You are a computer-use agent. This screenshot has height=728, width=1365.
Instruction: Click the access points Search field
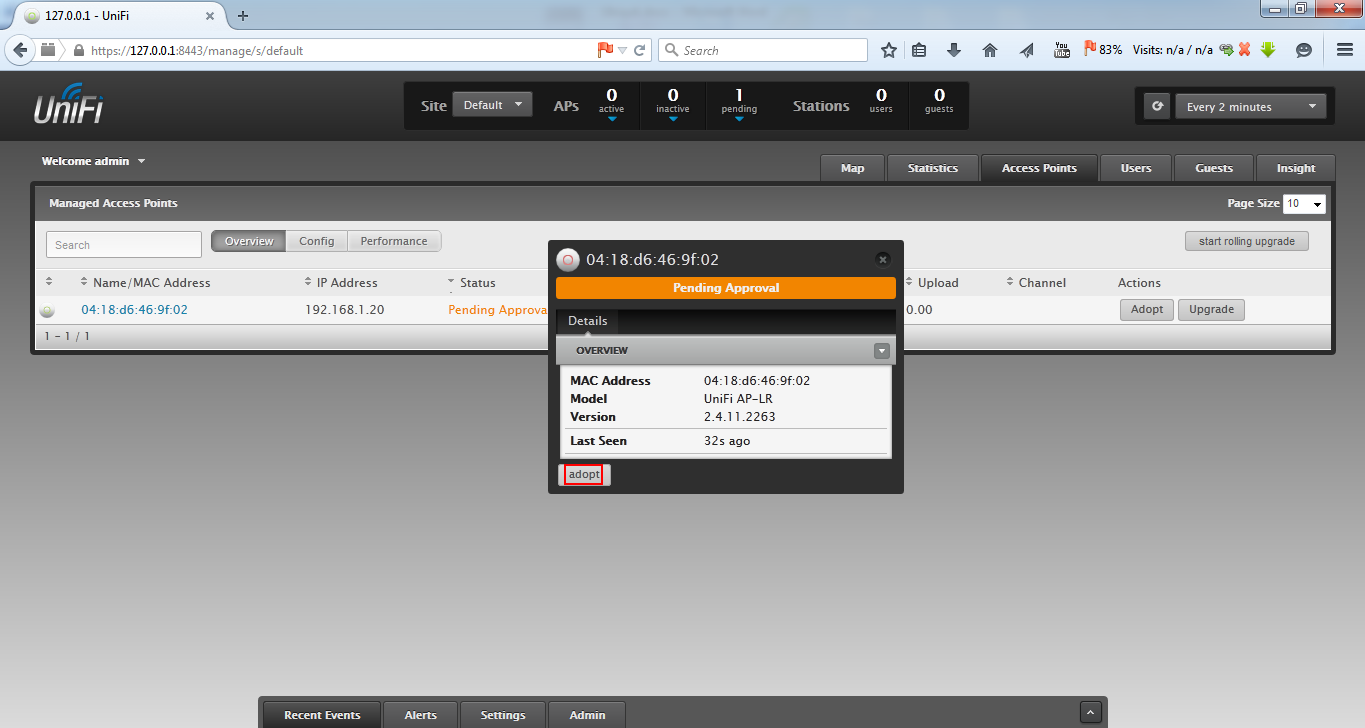(124, 245)
